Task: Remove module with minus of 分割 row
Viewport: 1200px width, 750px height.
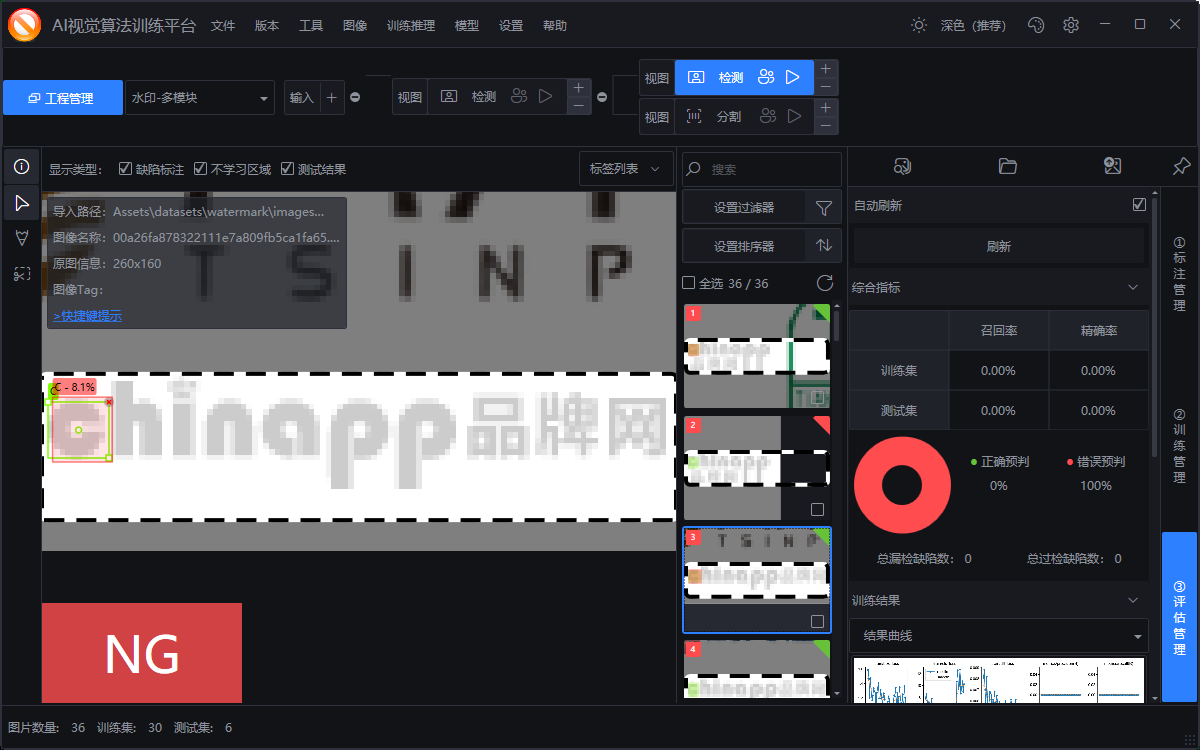Action: click(x=825, y=125)
